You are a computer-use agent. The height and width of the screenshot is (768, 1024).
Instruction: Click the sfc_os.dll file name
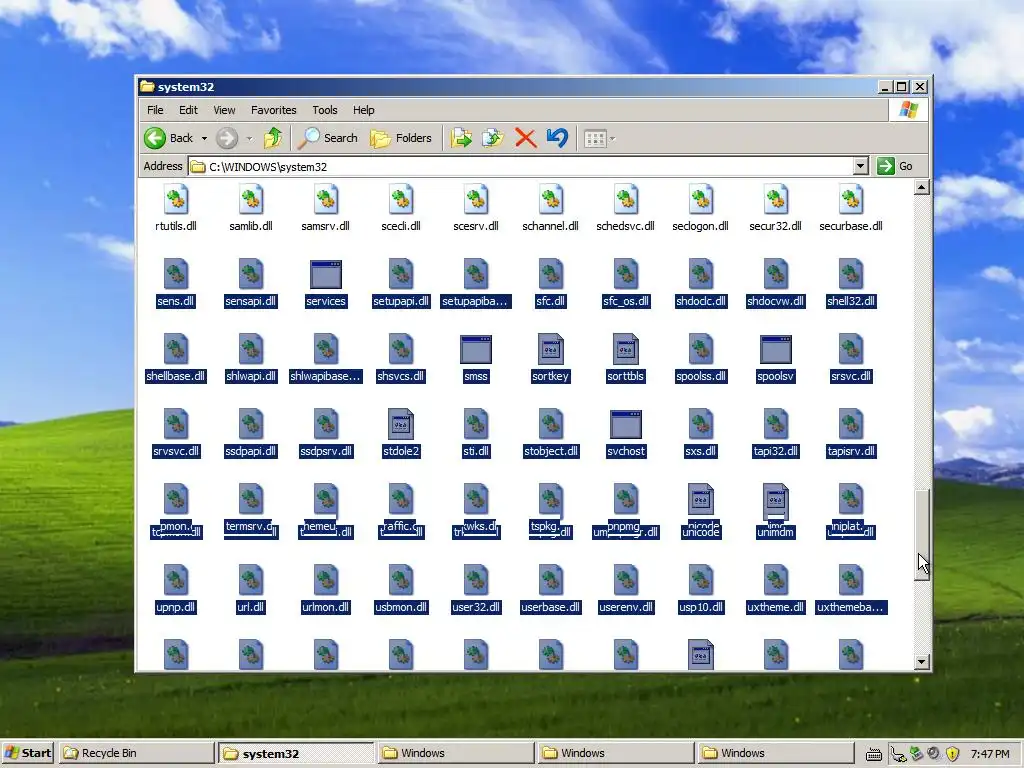[x=626, y=301]
